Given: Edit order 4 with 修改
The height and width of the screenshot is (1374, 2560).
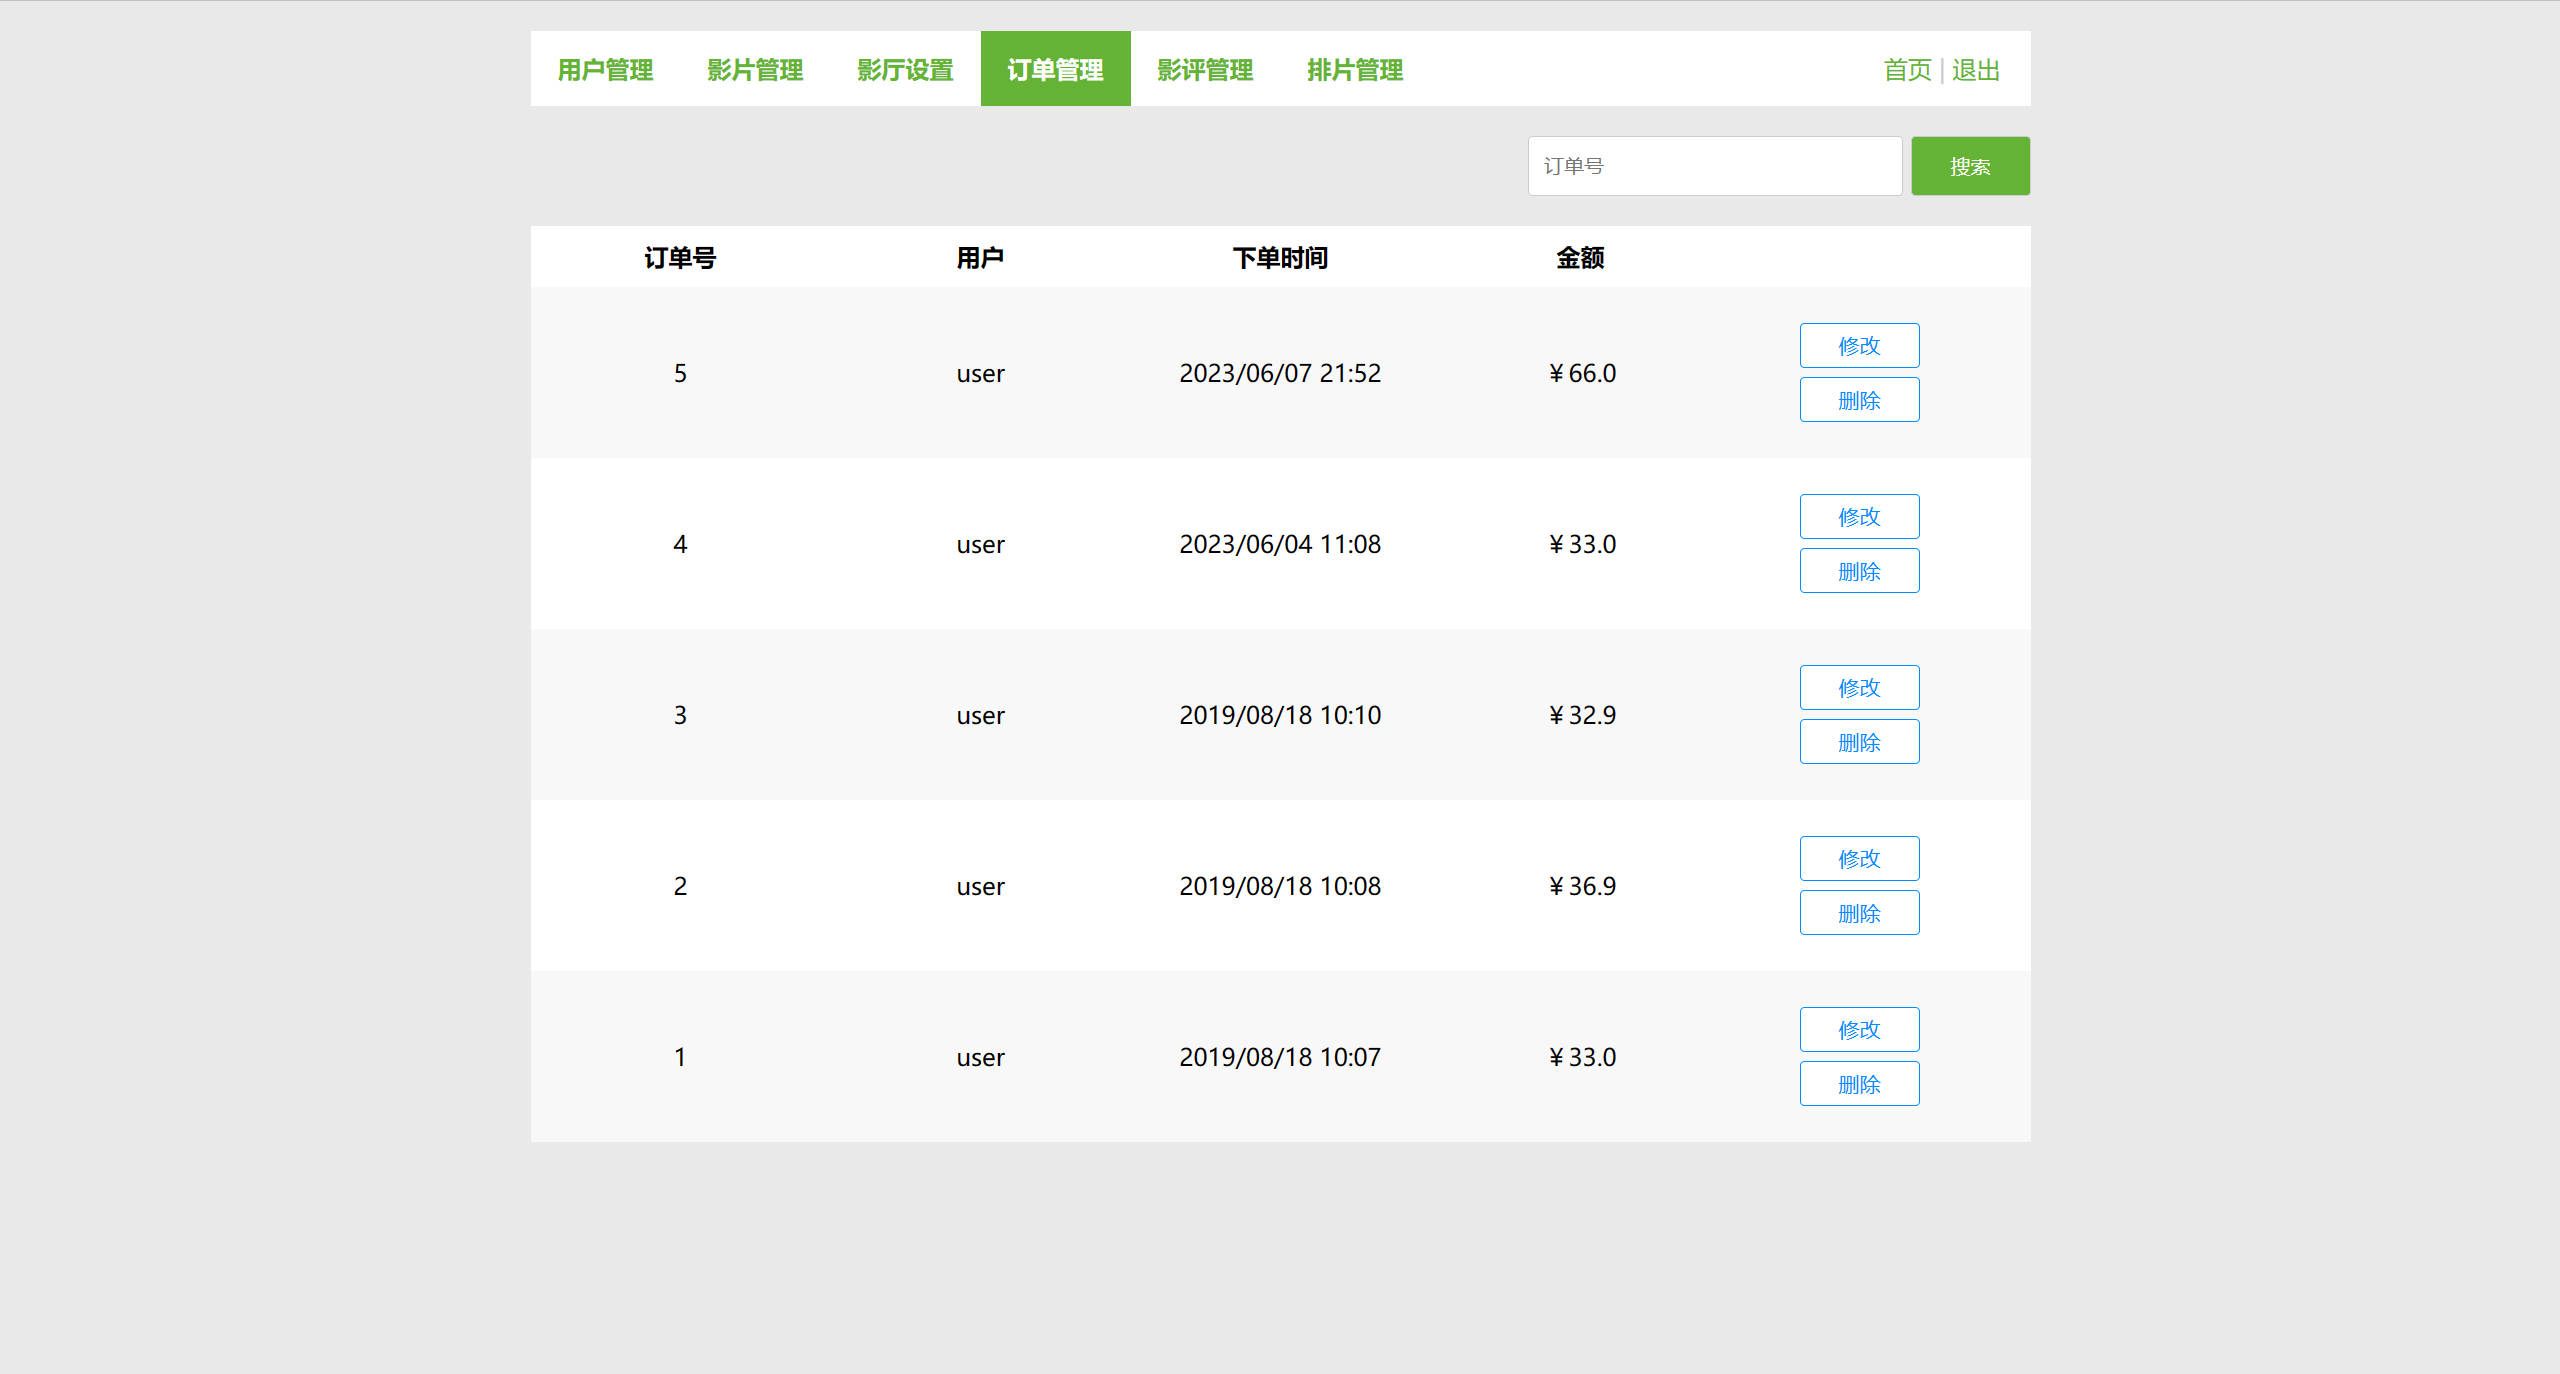Looking at the screenshot, I should [1859, 516].
